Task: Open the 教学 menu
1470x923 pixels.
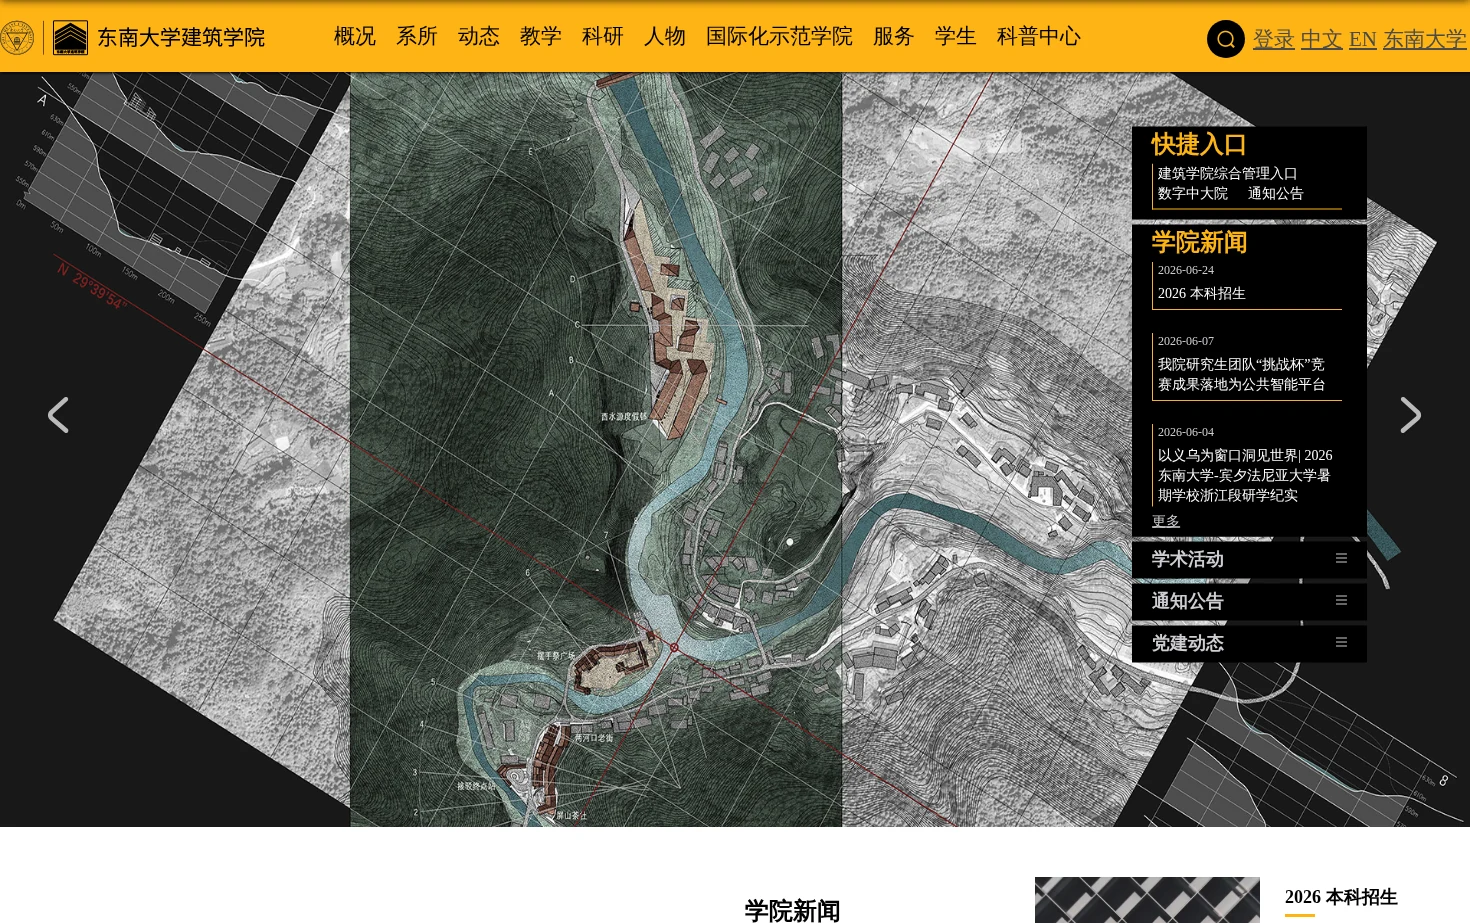Action: click(541, 36)
